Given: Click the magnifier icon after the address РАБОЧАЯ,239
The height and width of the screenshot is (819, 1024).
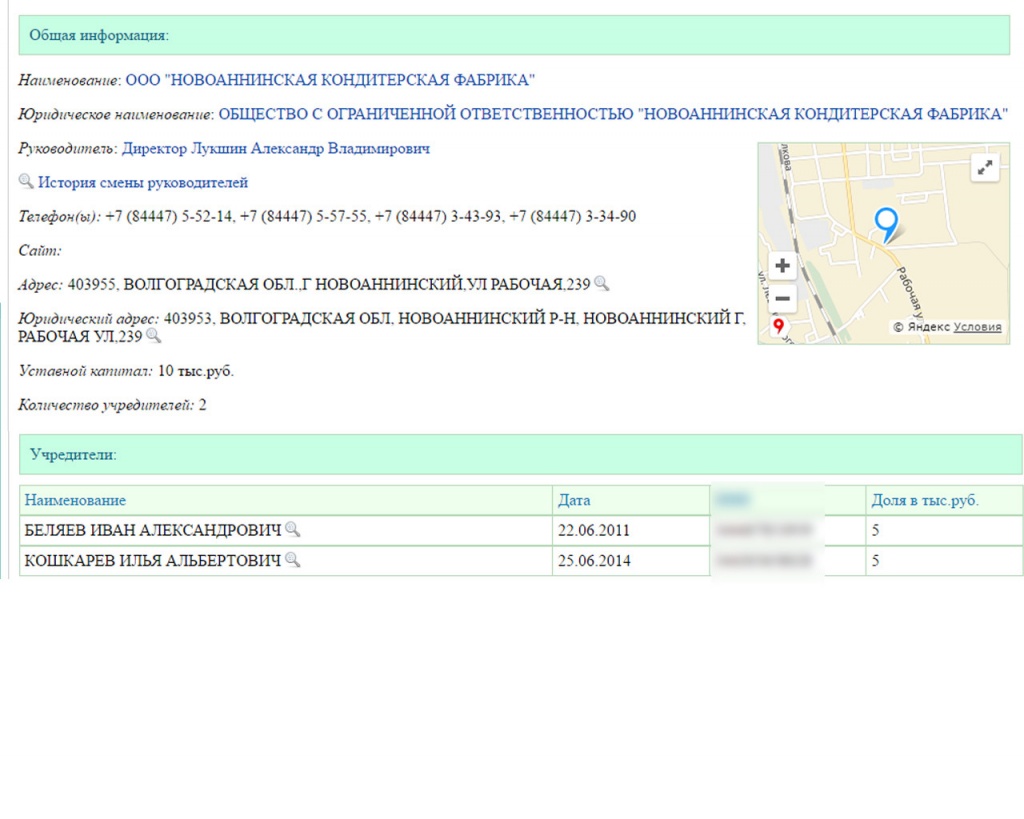Looking at the screenshot, I should point(601,283).
